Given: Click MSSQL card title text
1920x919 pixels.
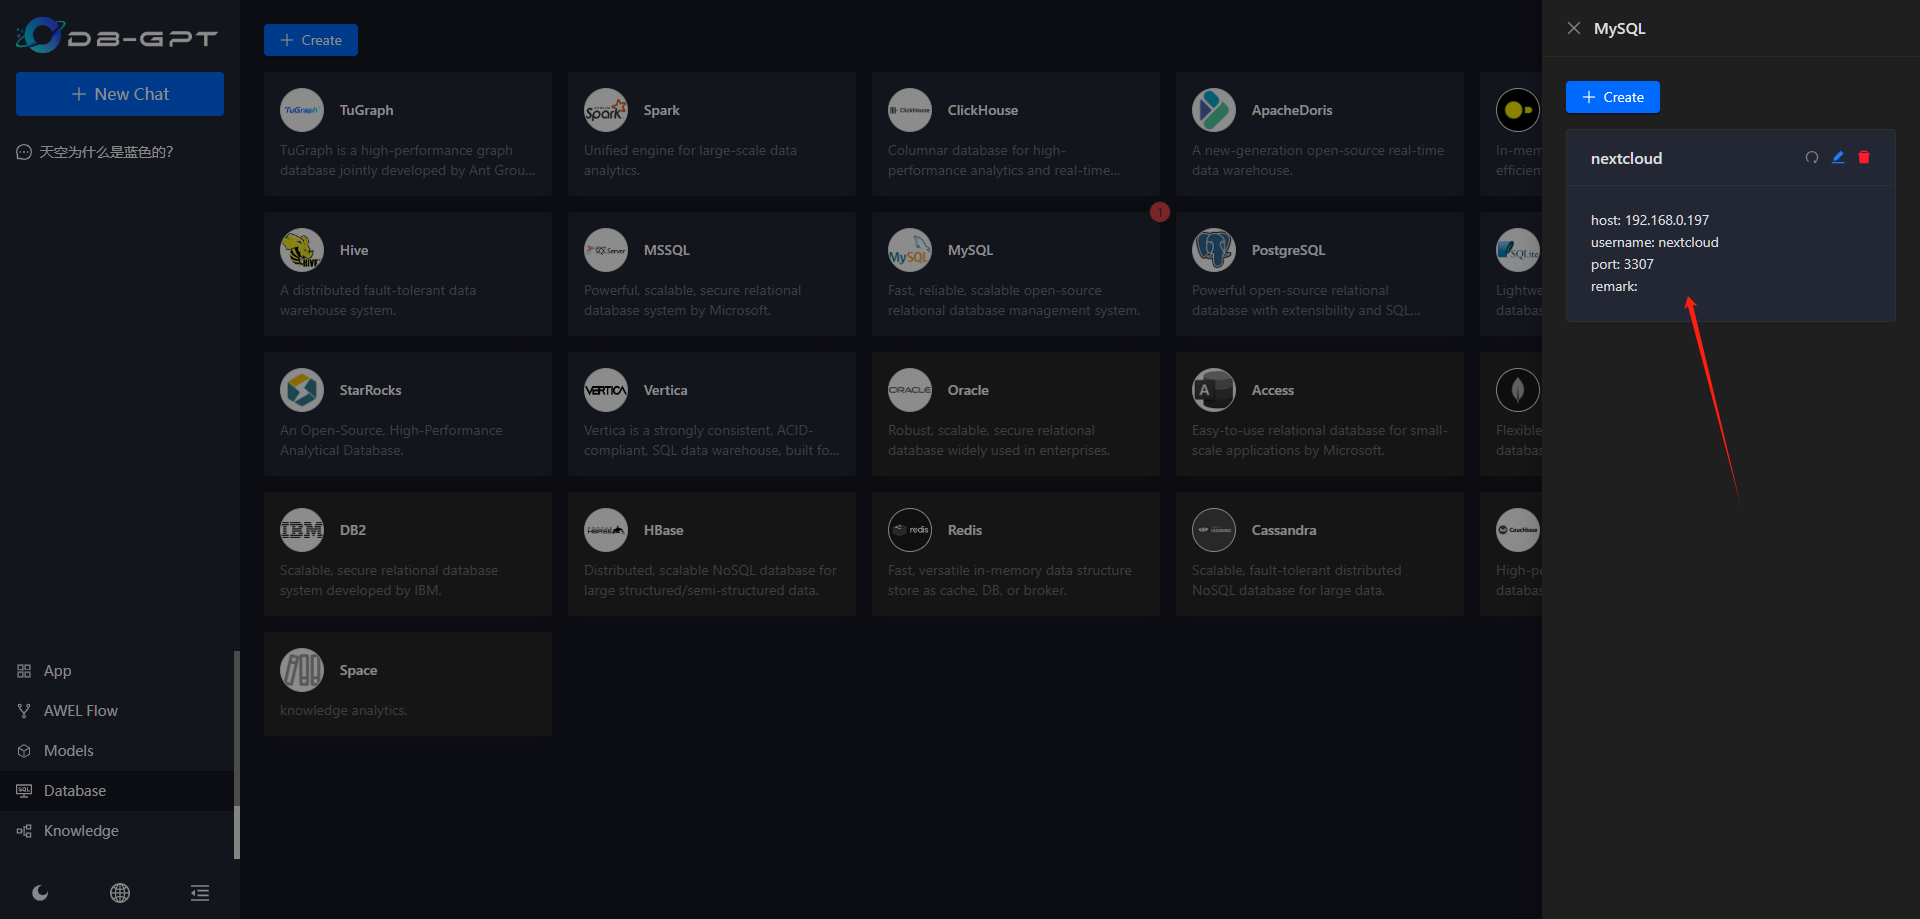Looking at the screenshot, I should tap(667, 250).
